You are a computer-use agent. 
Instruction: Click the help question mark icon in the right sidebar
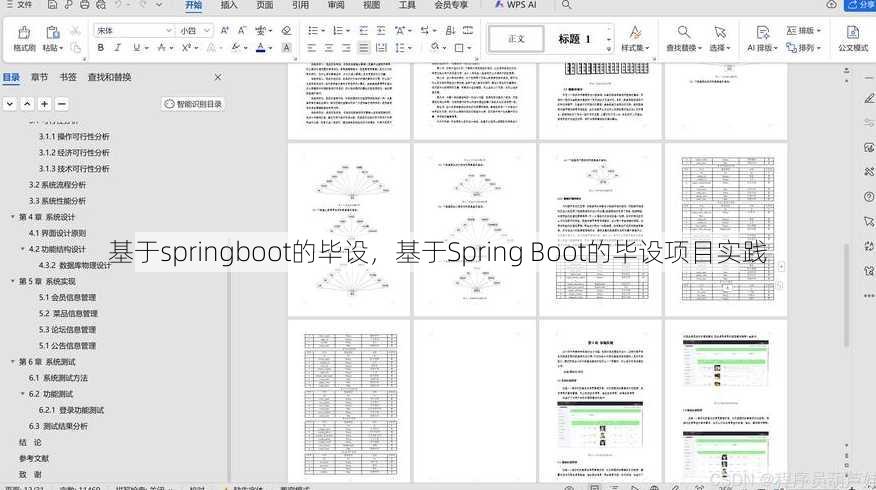point(869,197)
